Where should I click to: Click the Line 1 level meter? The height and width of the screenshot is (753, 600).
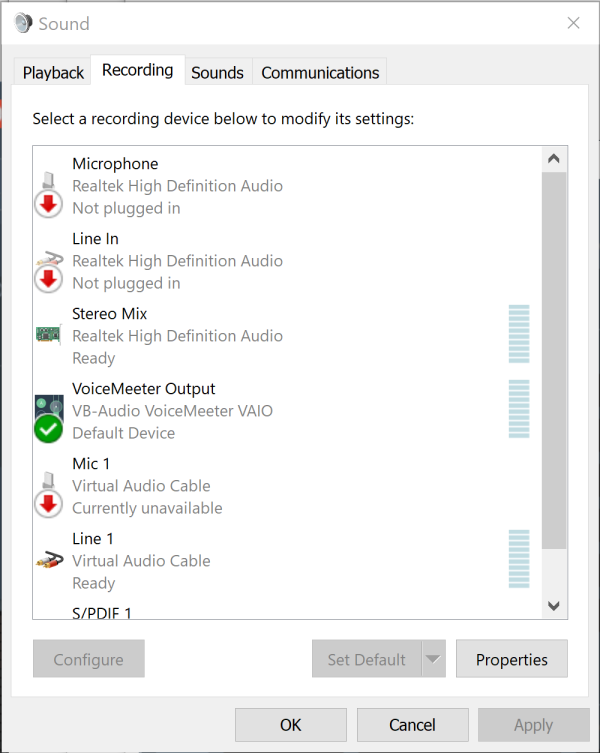[519, 559]
